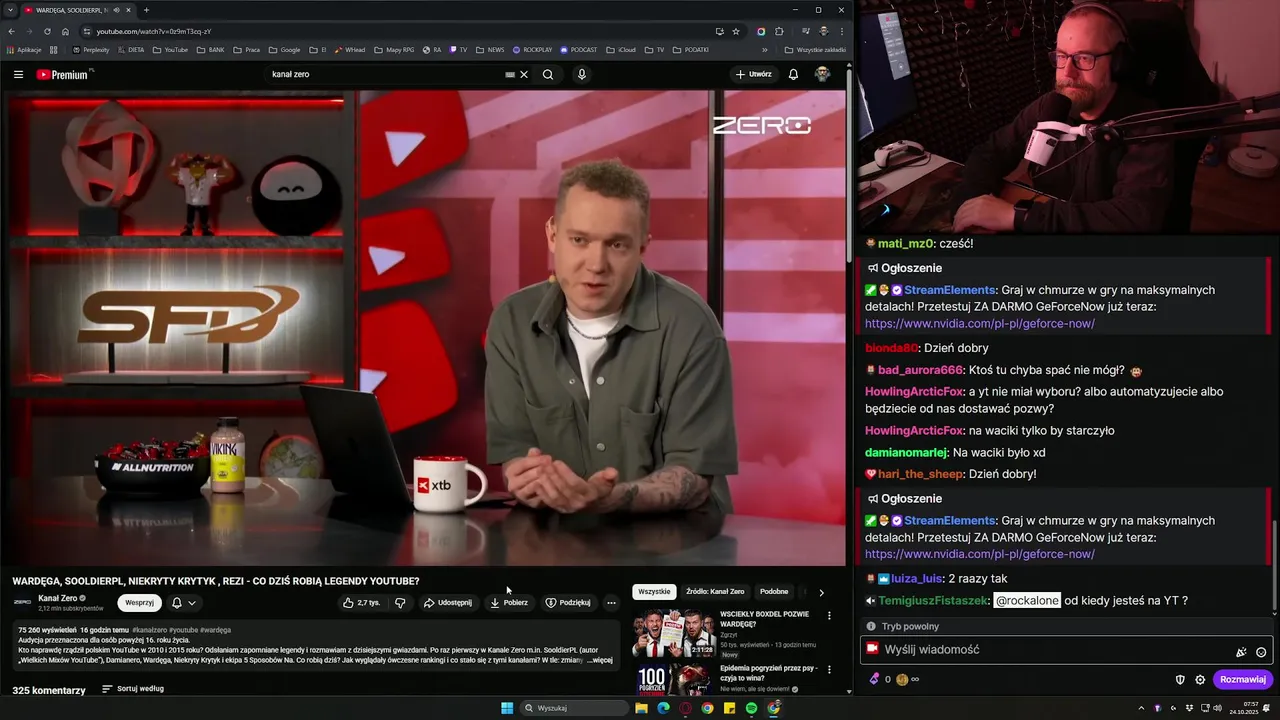Viewport: 1280px width, 720px height.
Task: Click the Wyszukaj taskbar search box
Action: [575, 708]
